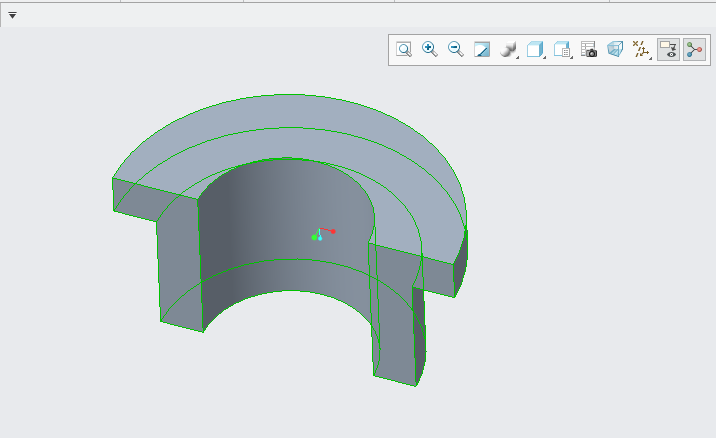Open the View Manager

[x=562, y=49]
